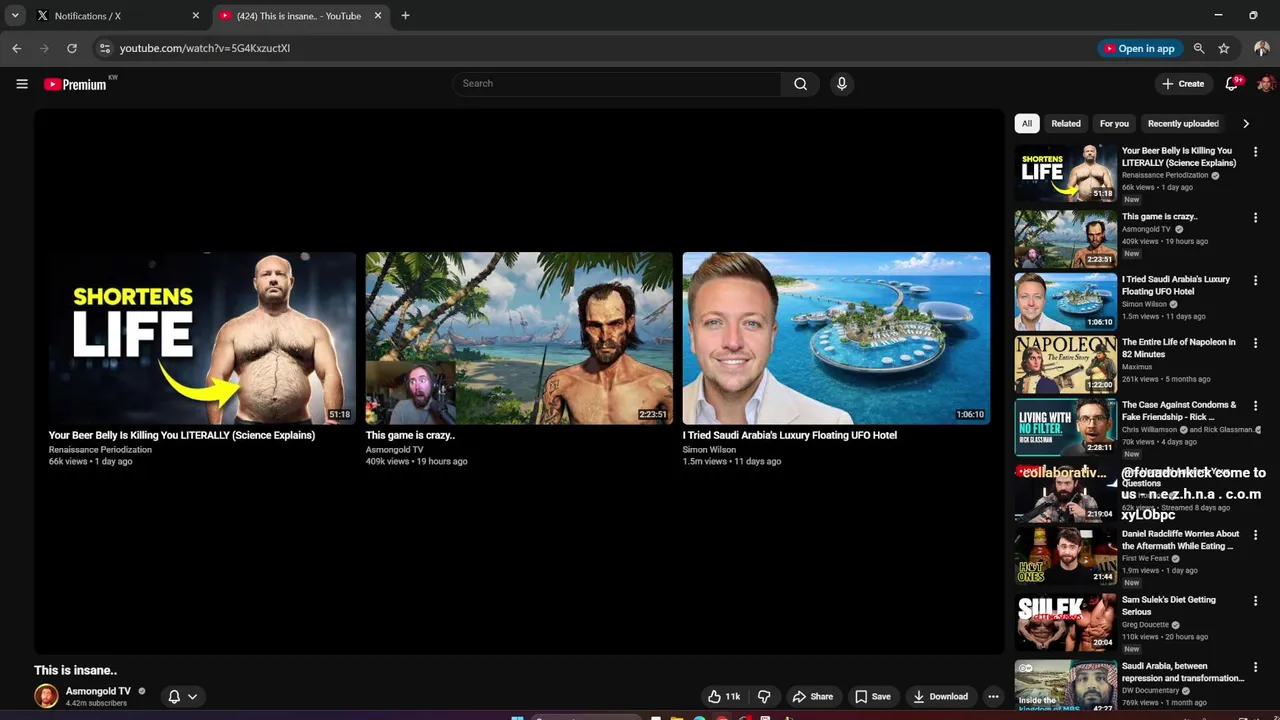Open title Daniel Radcliffe Worries About the Aftermath
The height and width of the screenshot is (720, 1280).
click(1180, 540)
